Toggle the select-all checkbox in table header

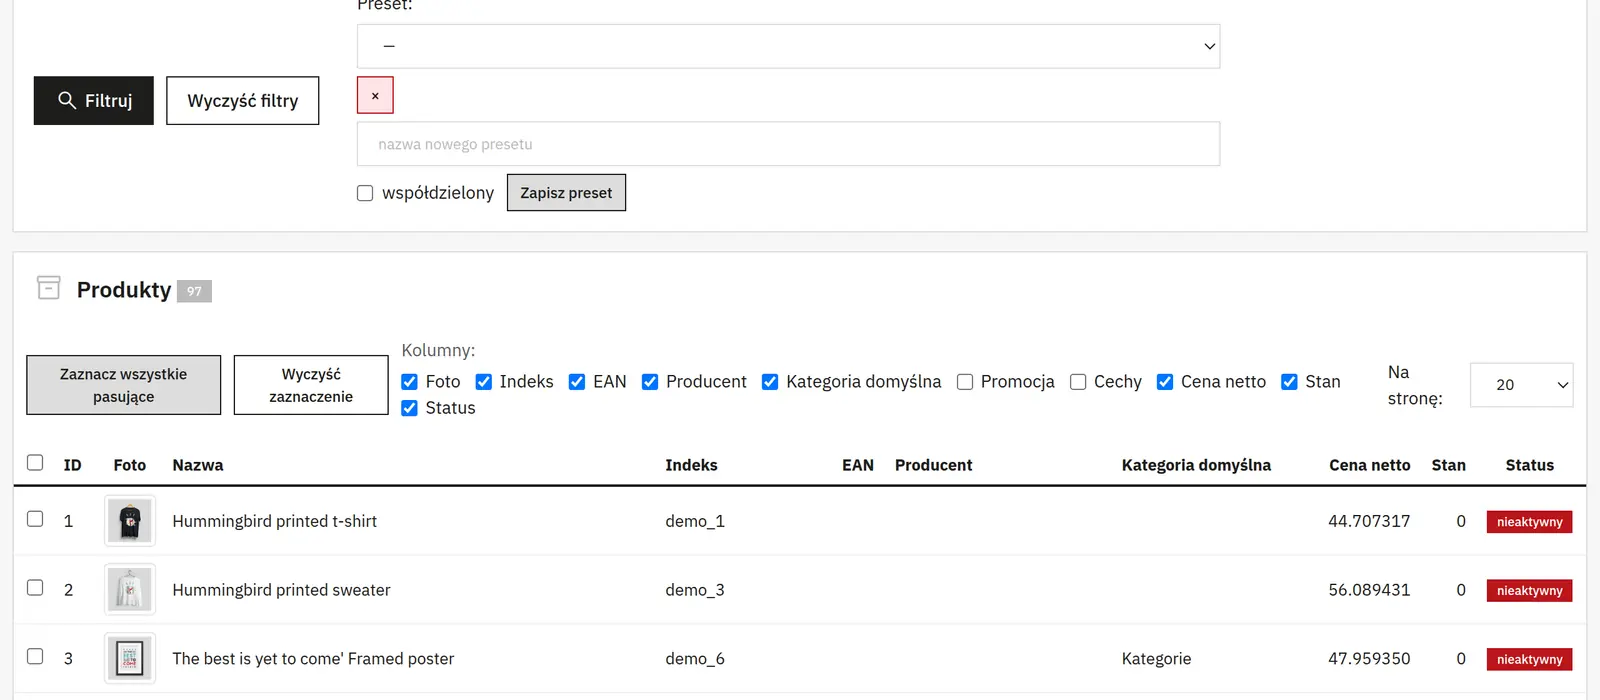click(x=35, y=462)
